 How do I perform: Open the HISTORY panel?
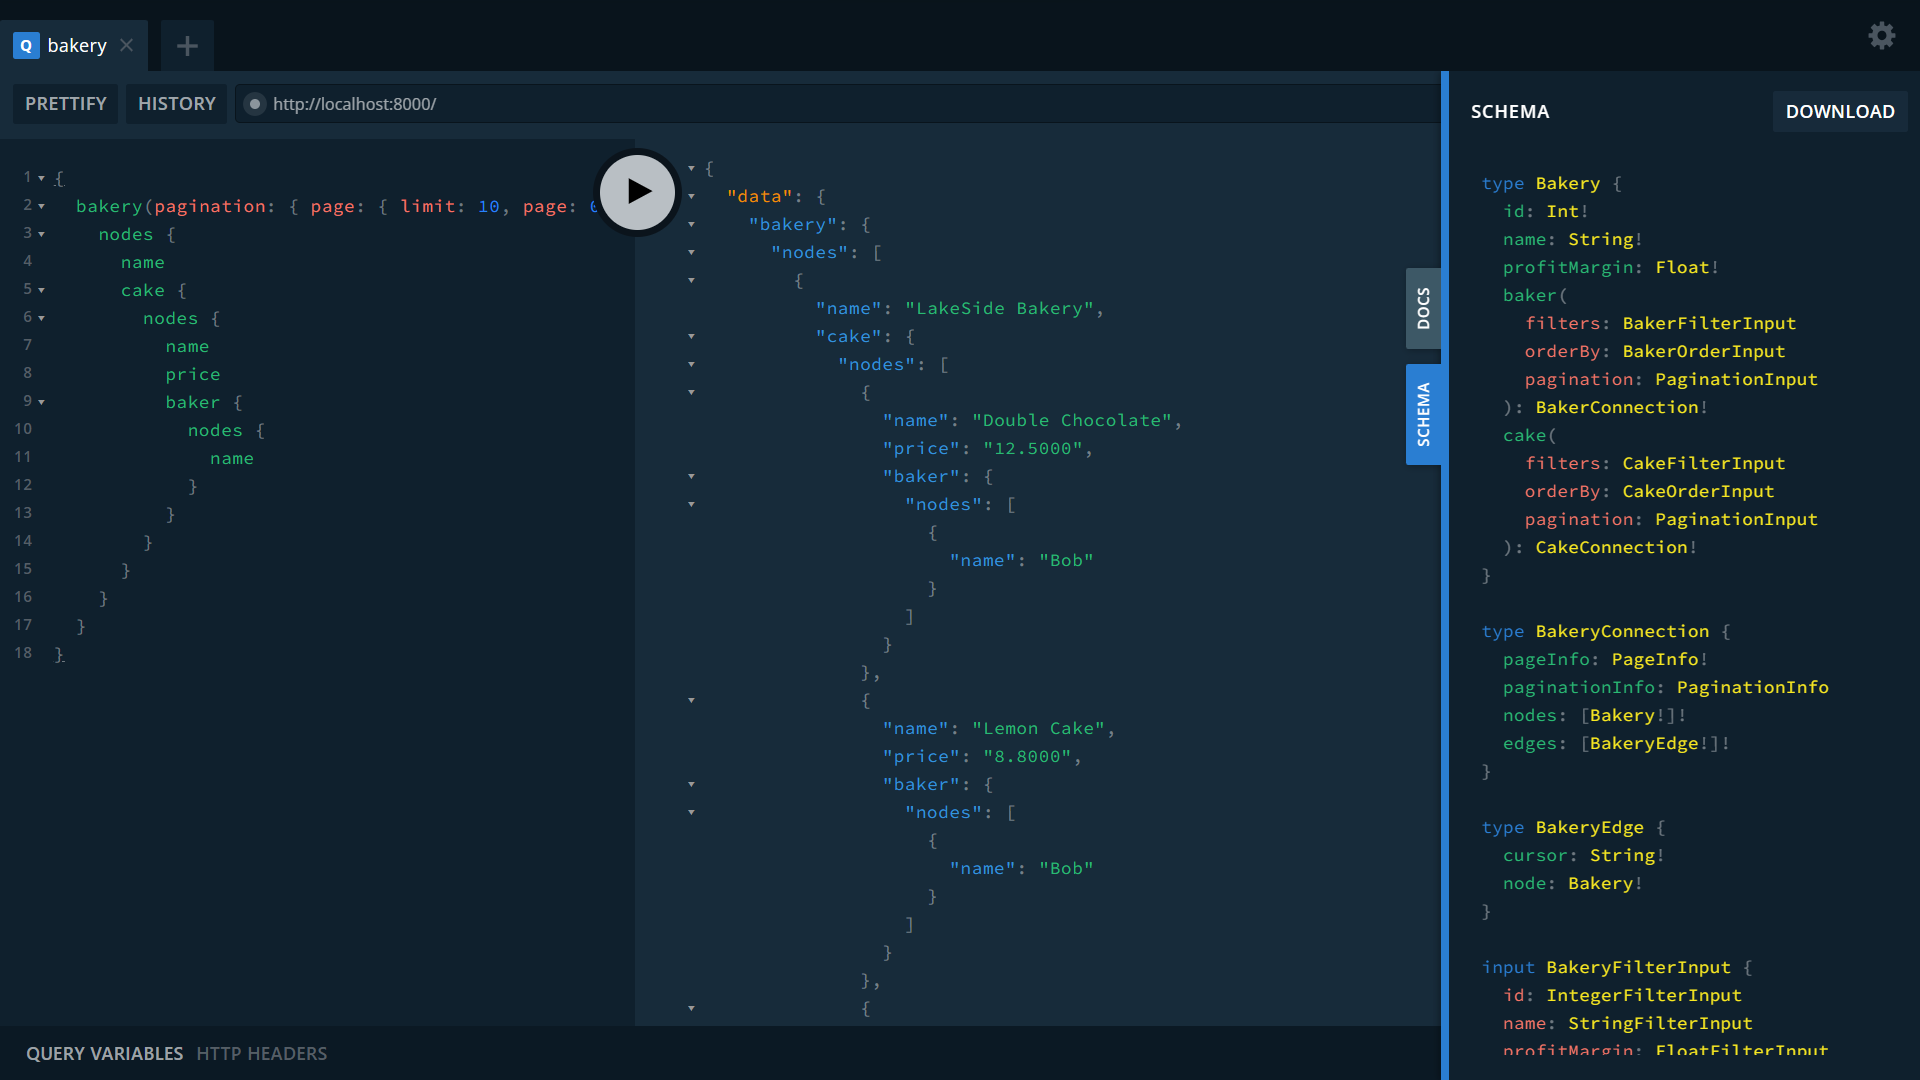point(176,103)
